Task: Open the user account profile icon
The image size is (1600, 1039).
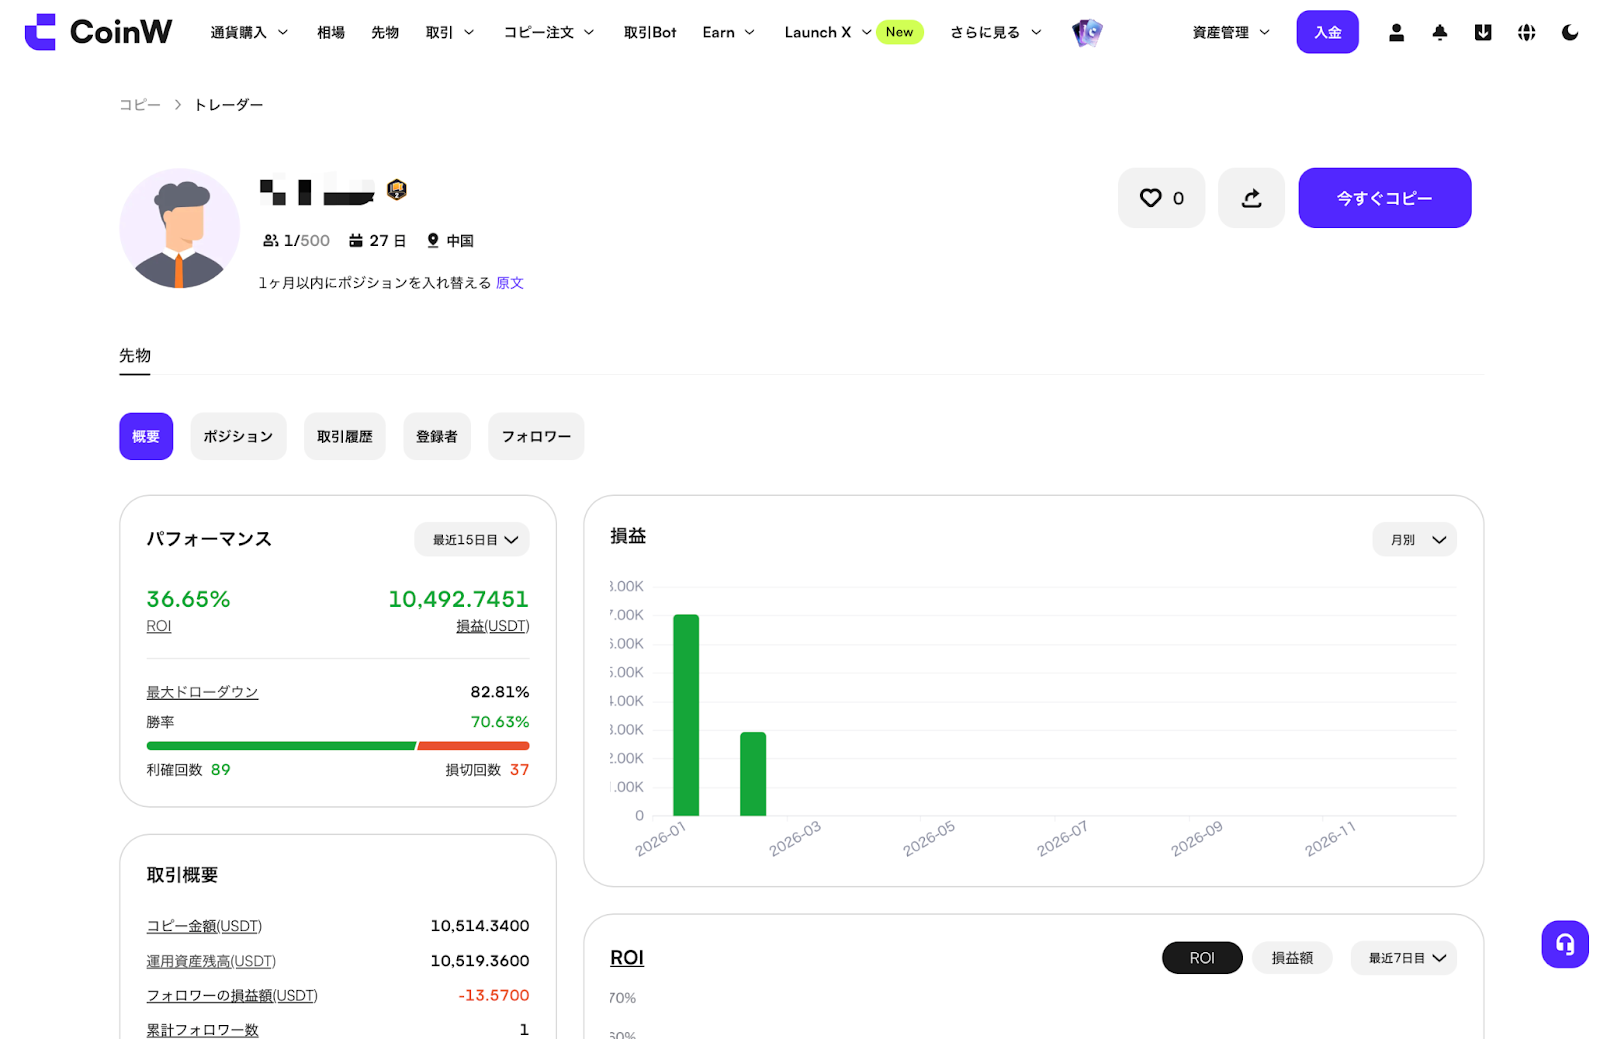Action: 1396,32
